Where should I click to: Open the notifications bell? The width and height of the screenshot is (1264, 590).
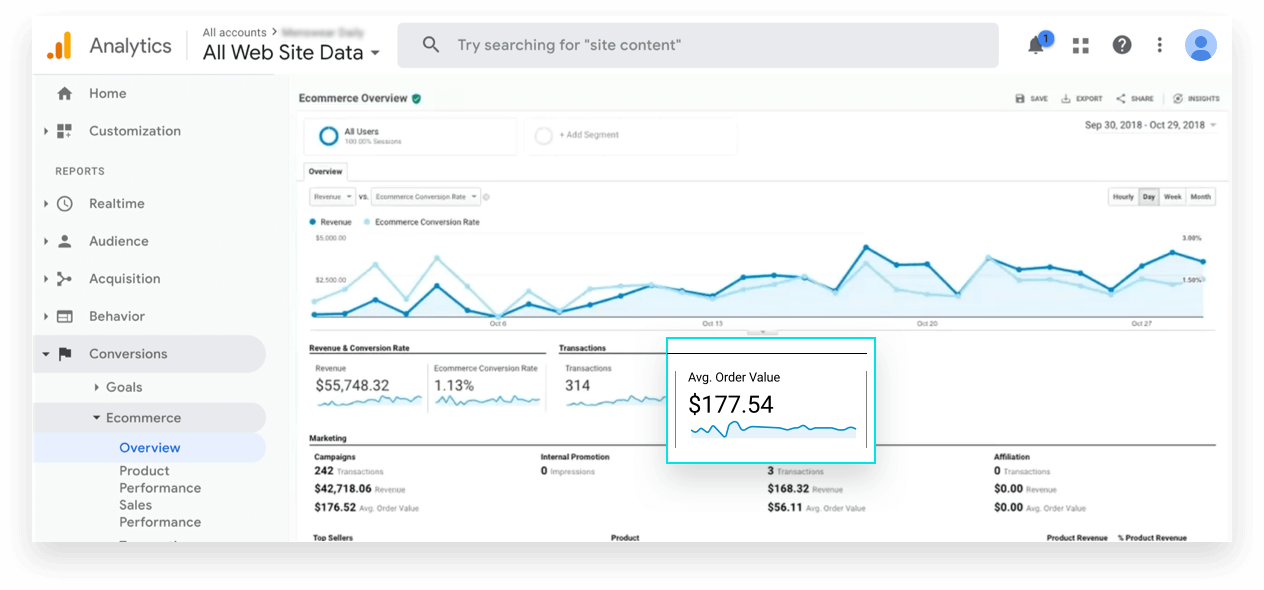tap(1035, 44)
